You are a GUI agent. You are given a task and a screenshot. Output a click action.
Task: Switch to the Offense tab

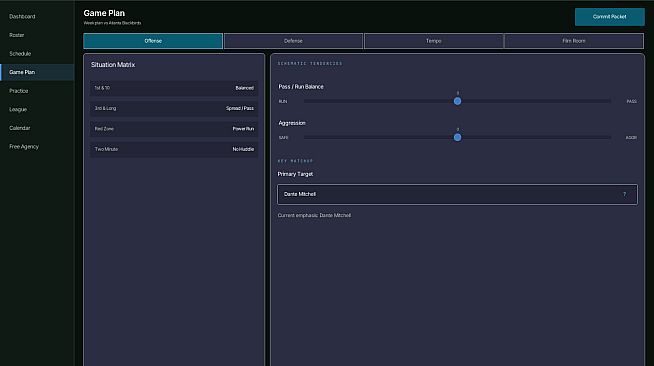point(153,41)
